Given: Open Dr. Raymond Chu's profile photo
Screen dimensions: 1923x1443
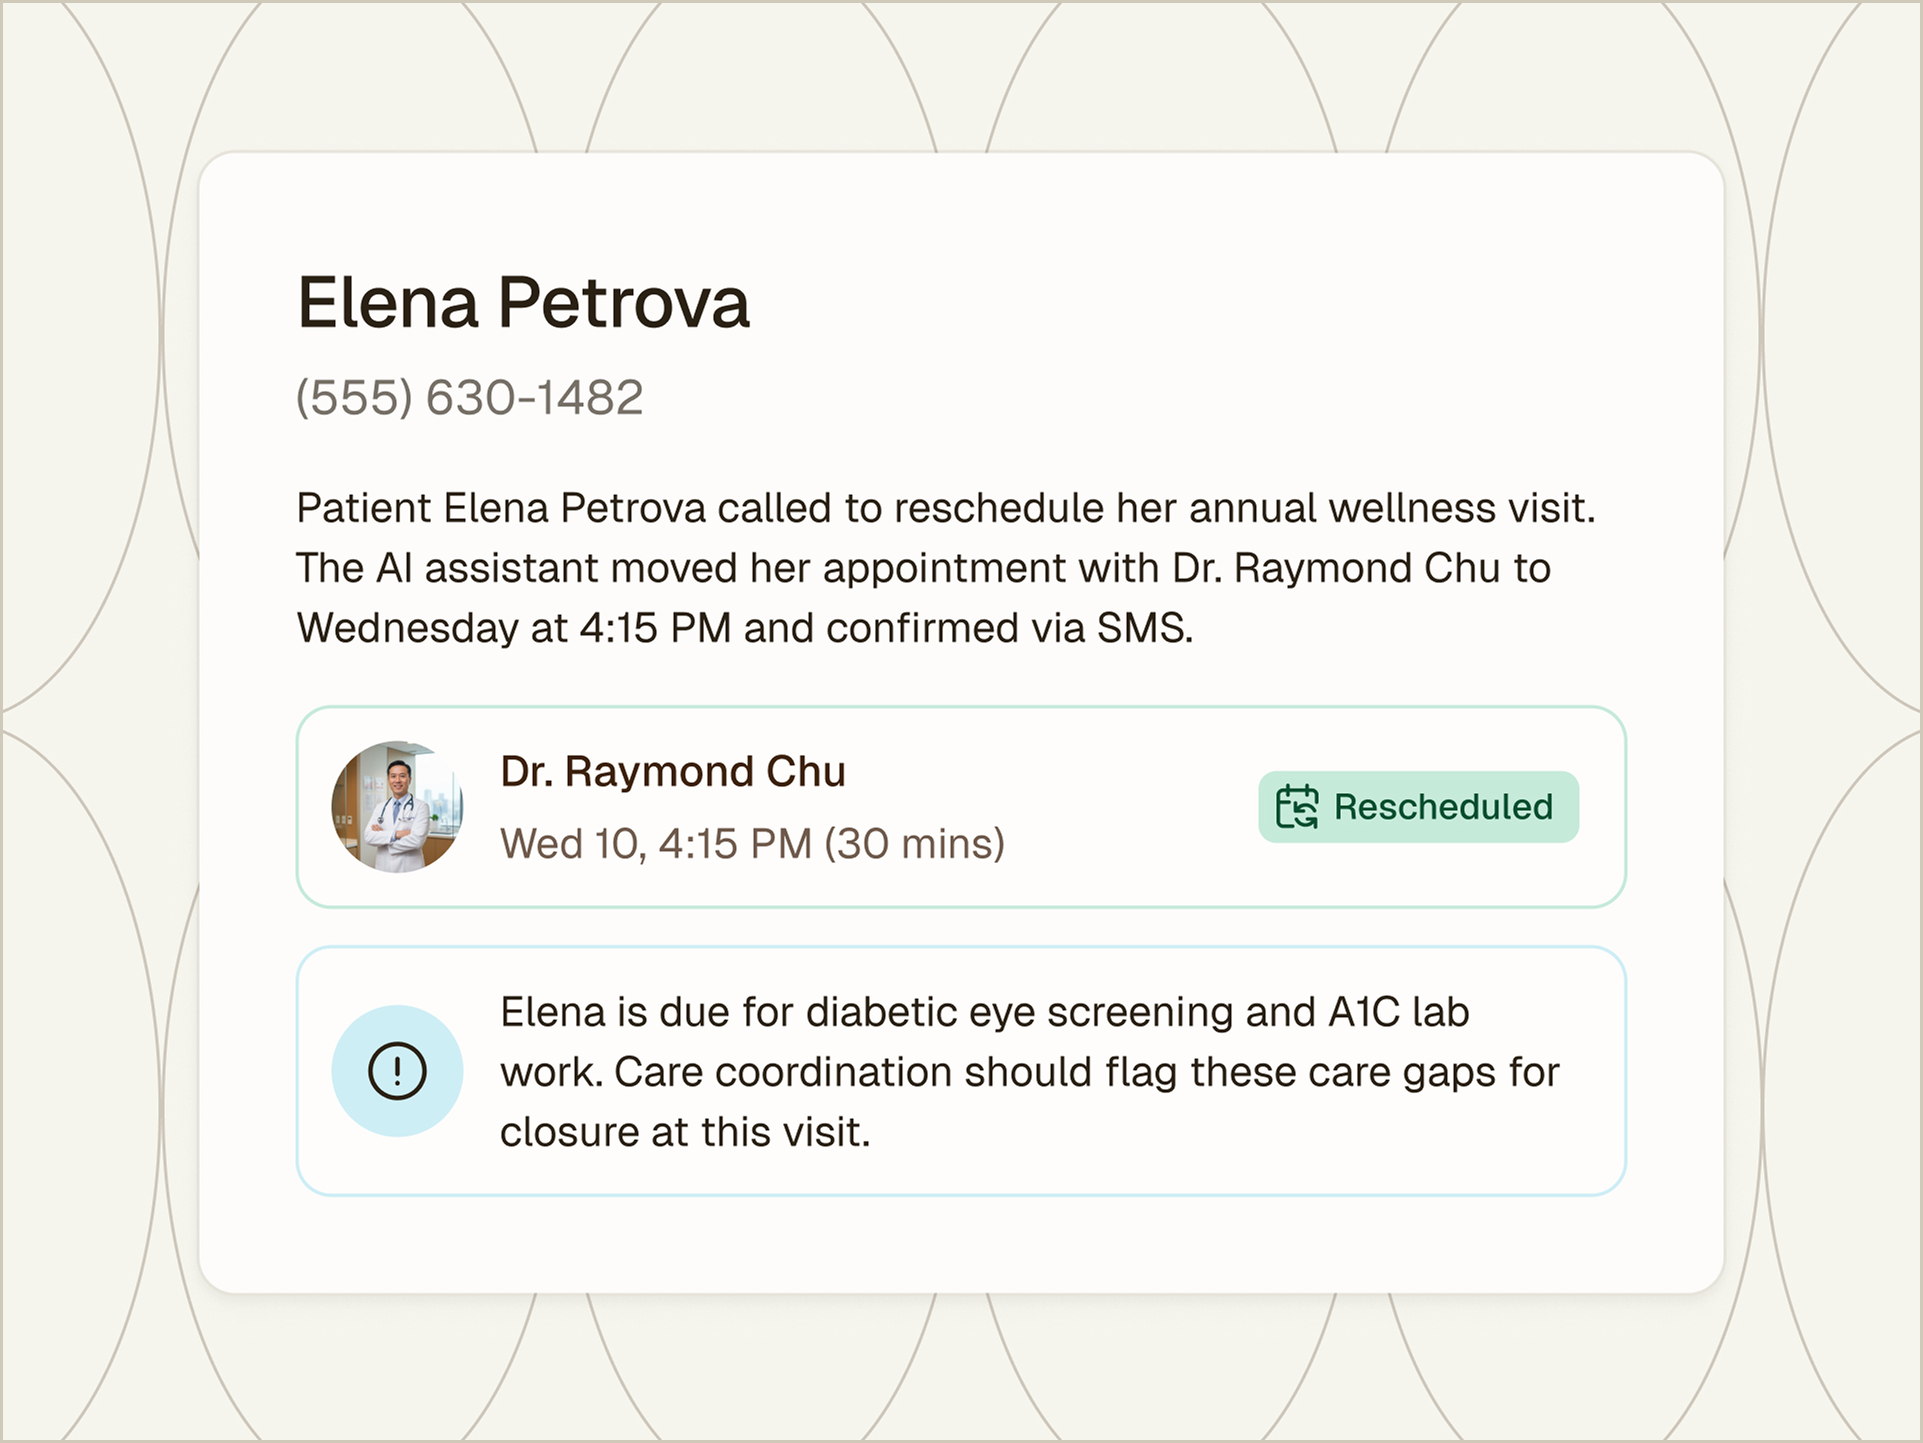Looking at the screenshot, I should [x=397, y=807].
